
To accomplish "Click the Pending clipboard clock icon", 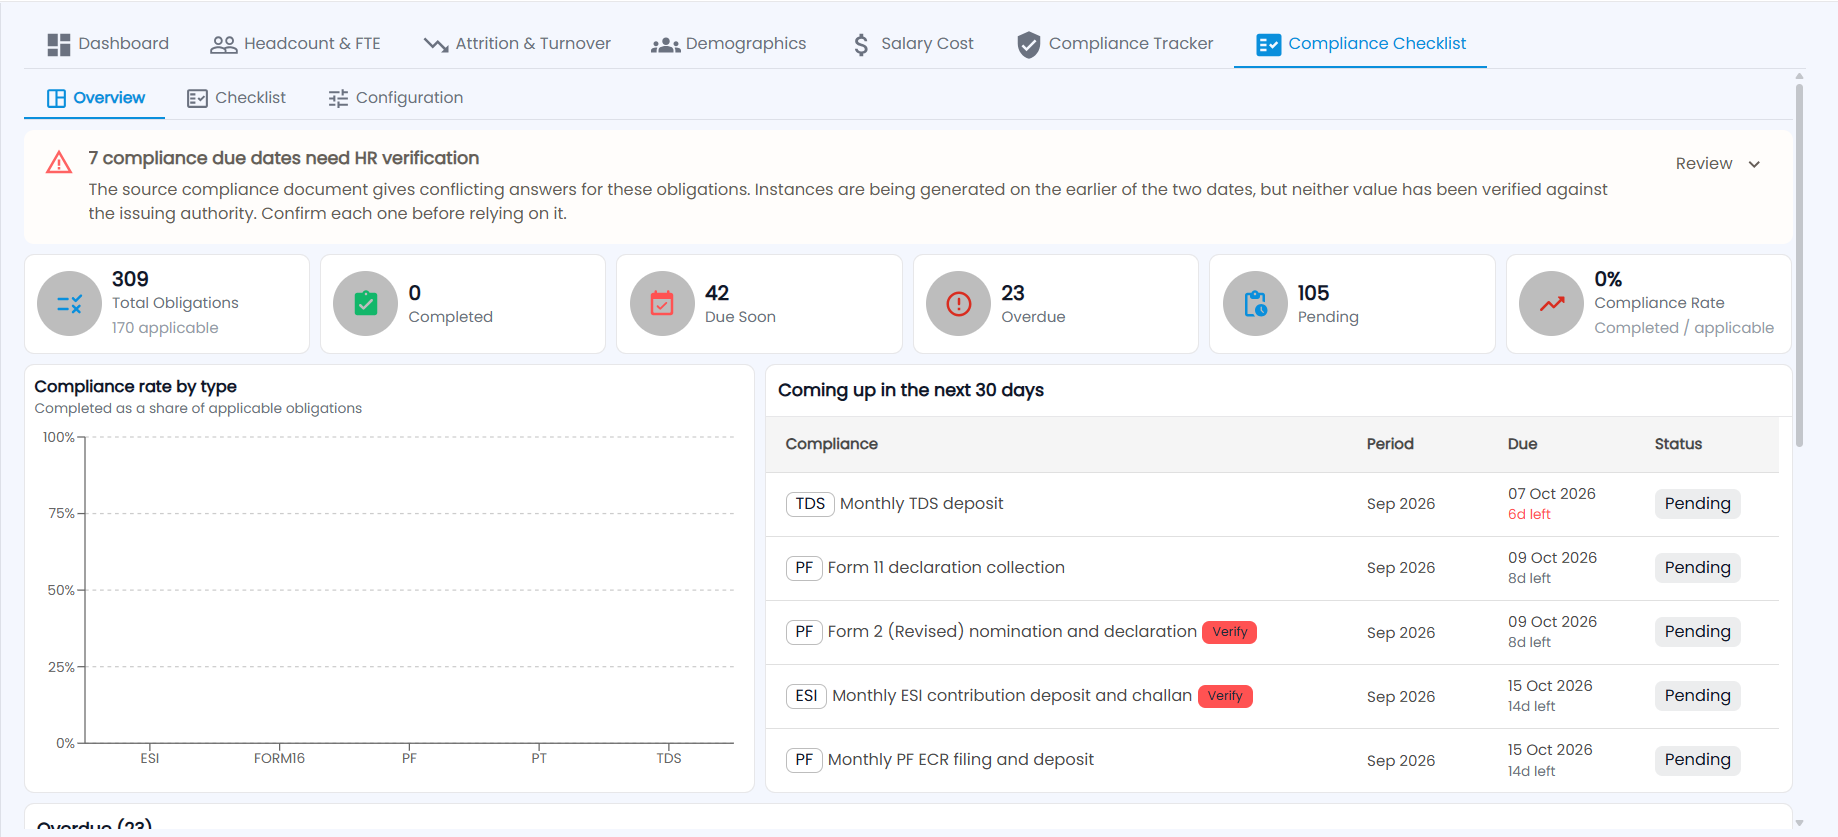I will point(1255,304).
